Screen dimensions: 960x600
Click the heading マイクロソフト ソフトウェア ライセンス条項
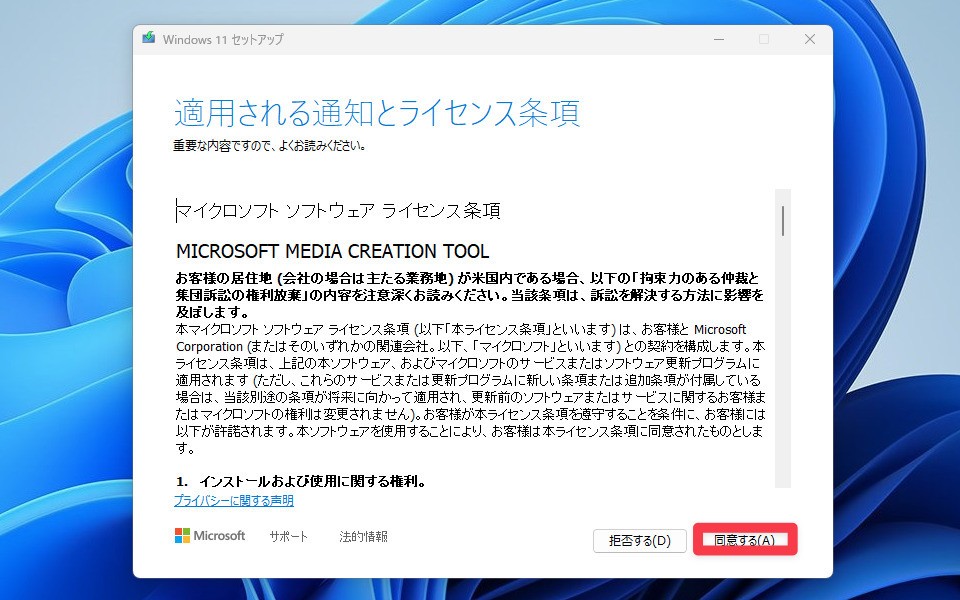[x=339, y=211]
